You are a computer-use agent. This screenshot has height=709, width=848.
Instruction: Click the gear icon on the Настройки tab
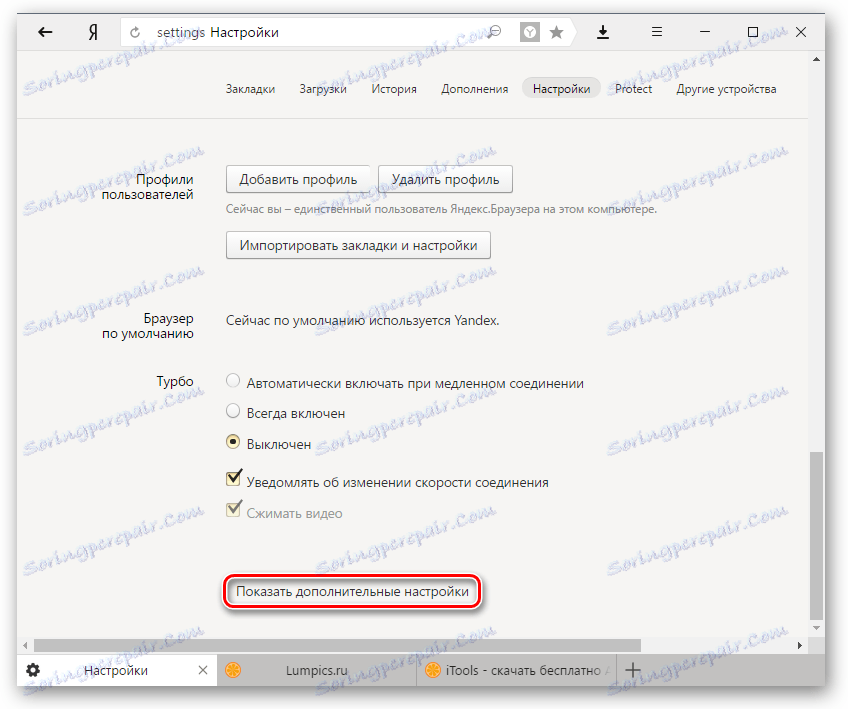[33, 670]
